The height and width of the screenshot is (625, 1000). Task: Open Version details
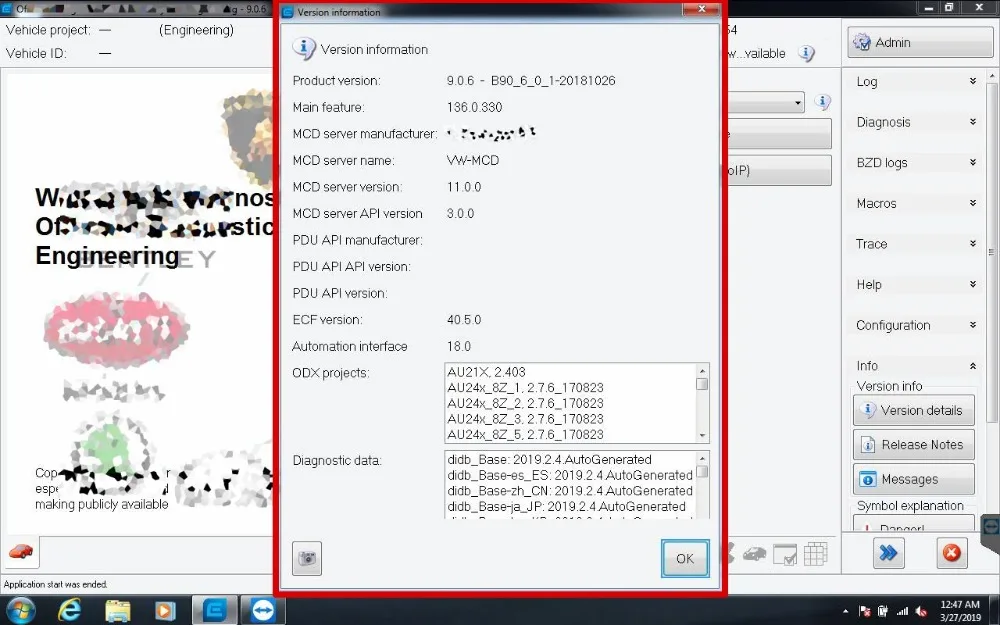click(913, 410)
